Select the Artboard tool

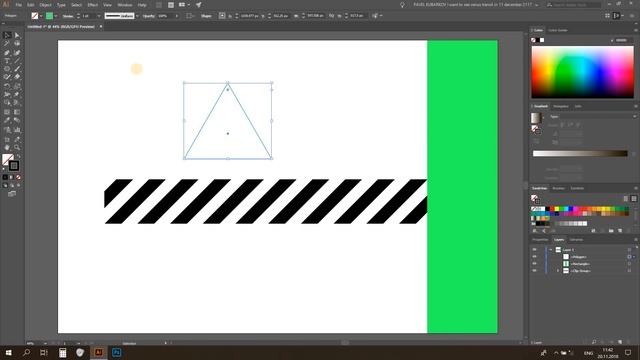point(7,139)
